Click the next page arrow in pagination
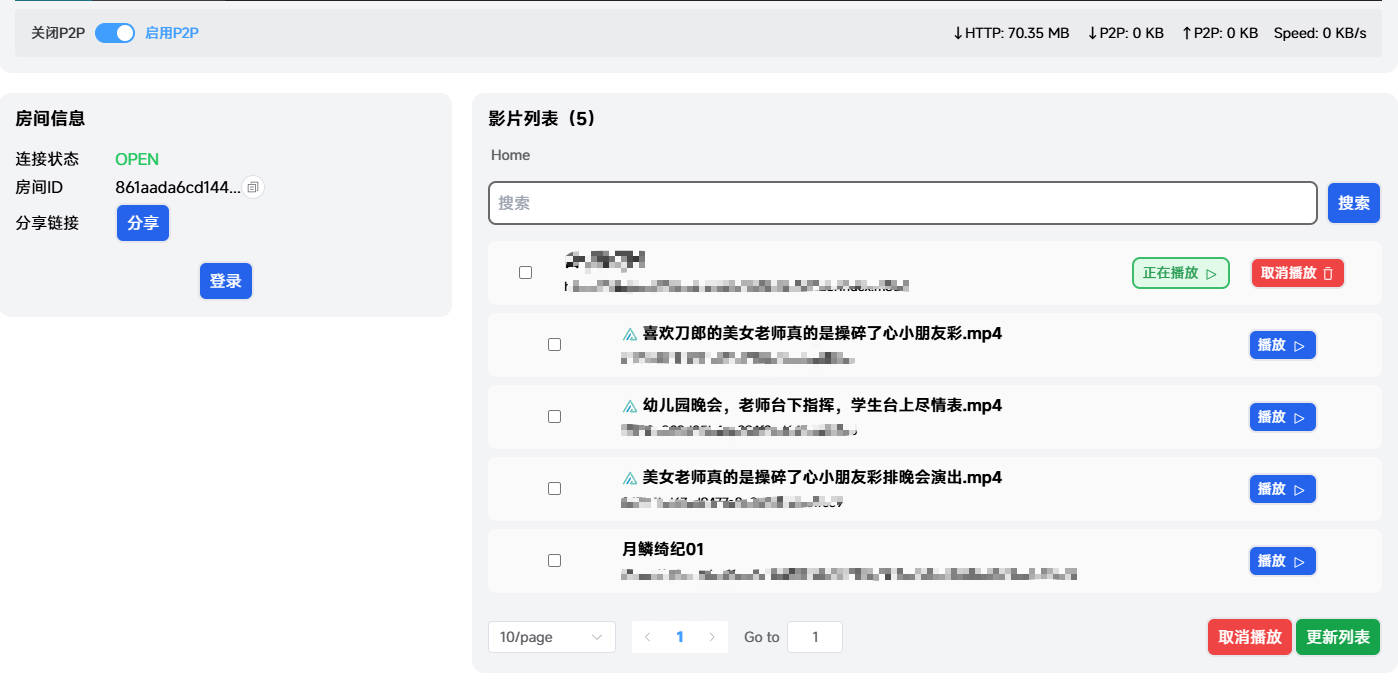 point(712,637)
